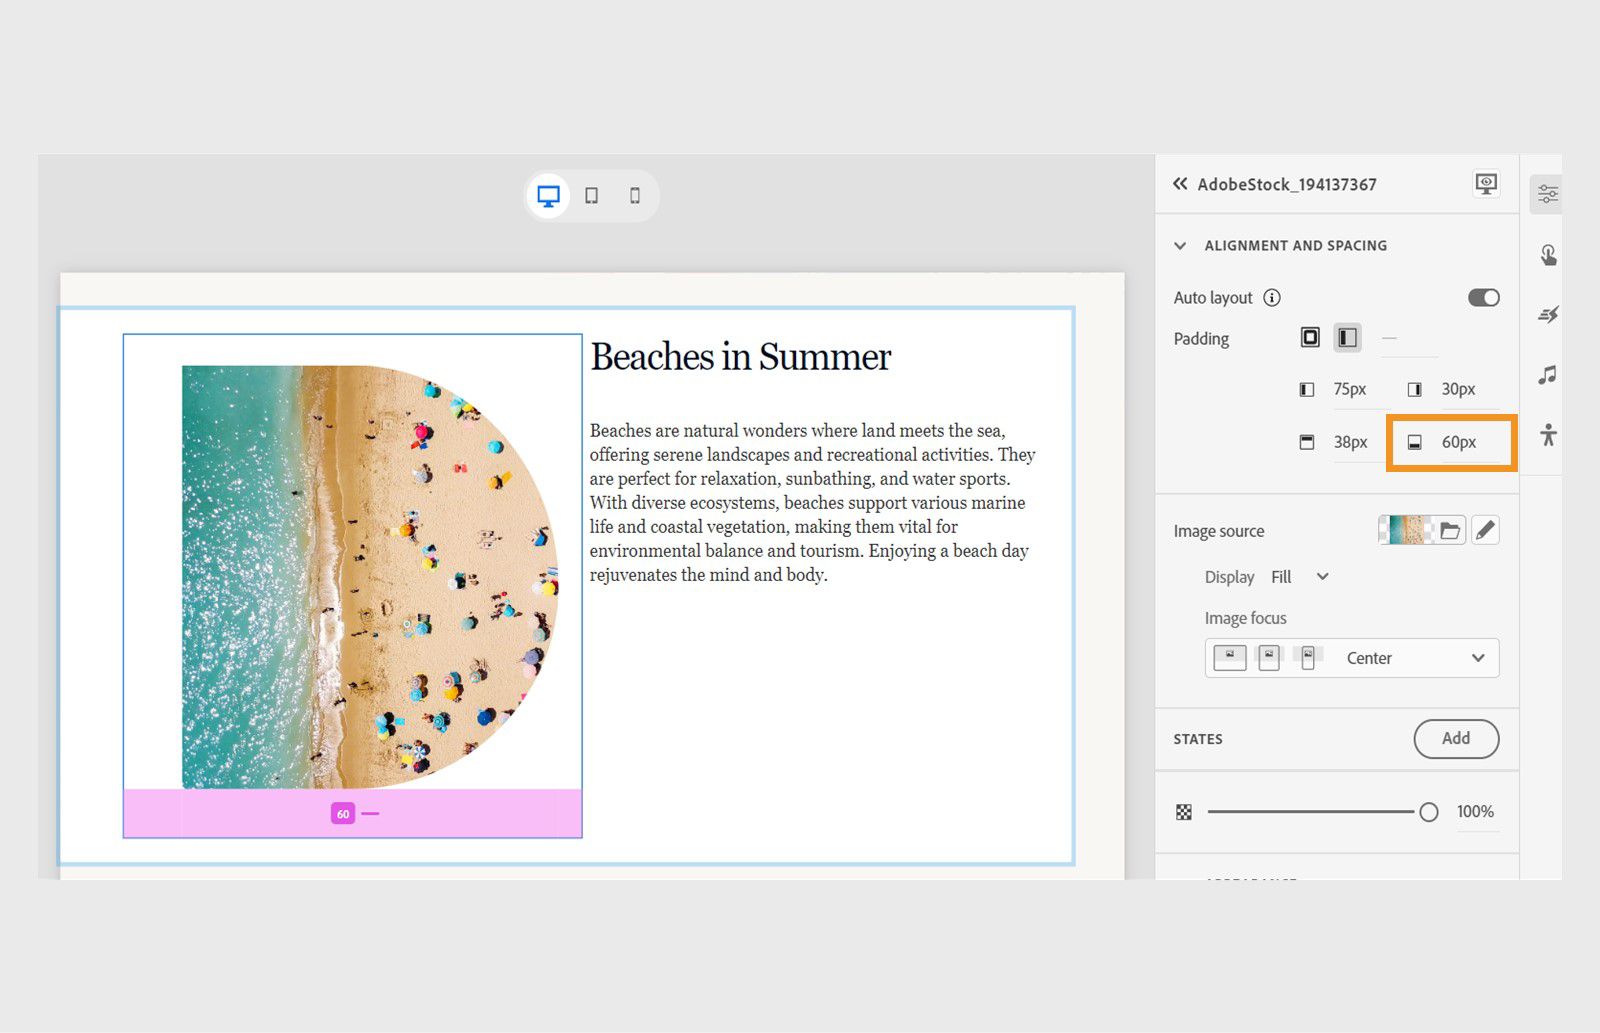
Task: Click the left padding icon
Action: point(1307,390)
